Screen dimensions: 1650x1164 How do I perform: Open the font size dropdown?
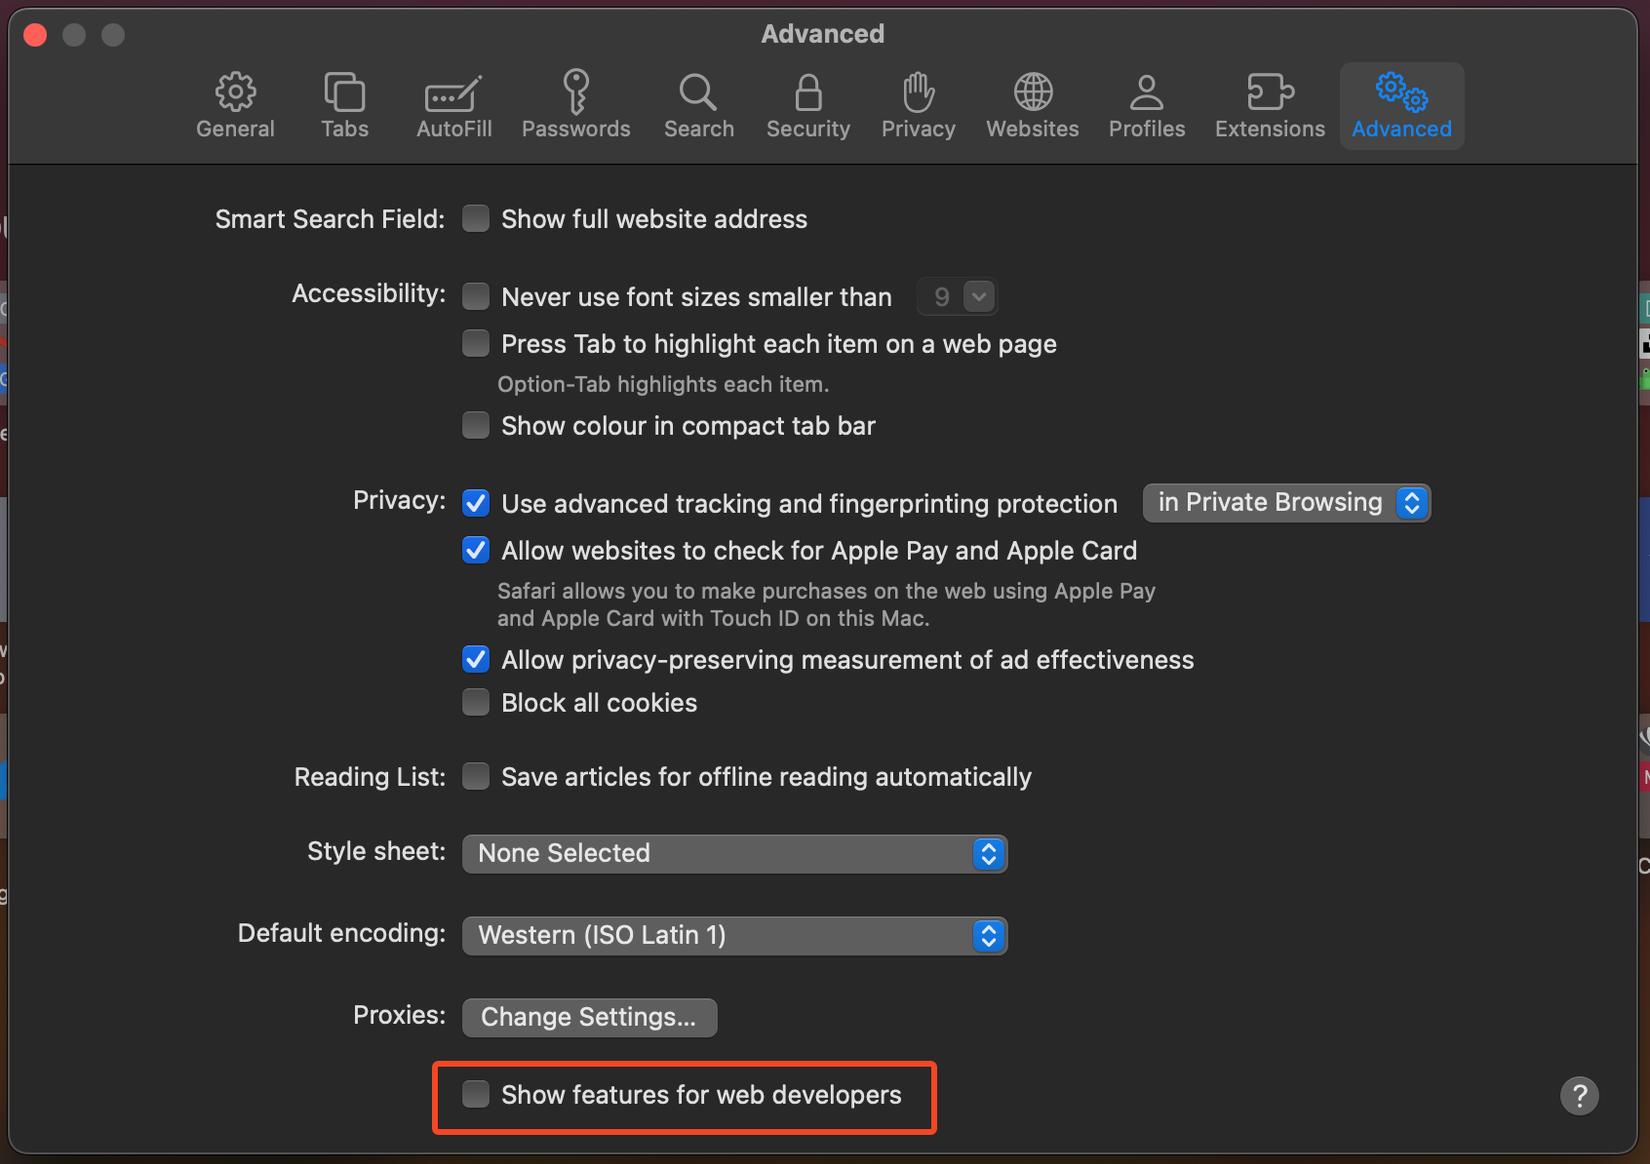point(957,296)
